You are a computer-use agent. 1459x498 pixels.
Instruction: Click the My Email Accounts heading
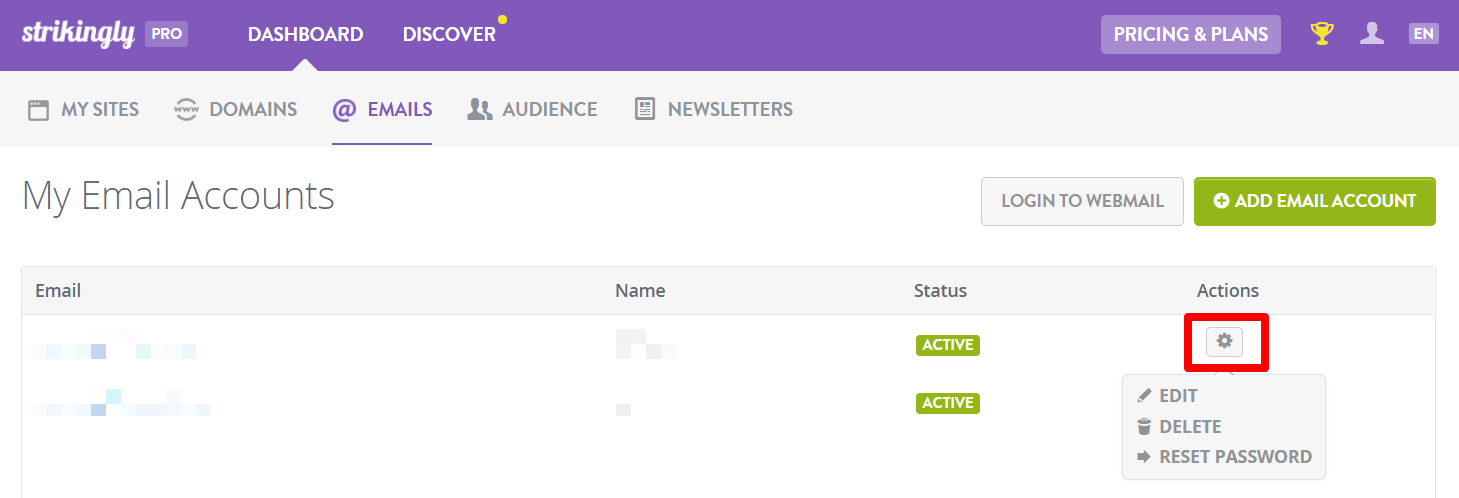pos(178,197)
